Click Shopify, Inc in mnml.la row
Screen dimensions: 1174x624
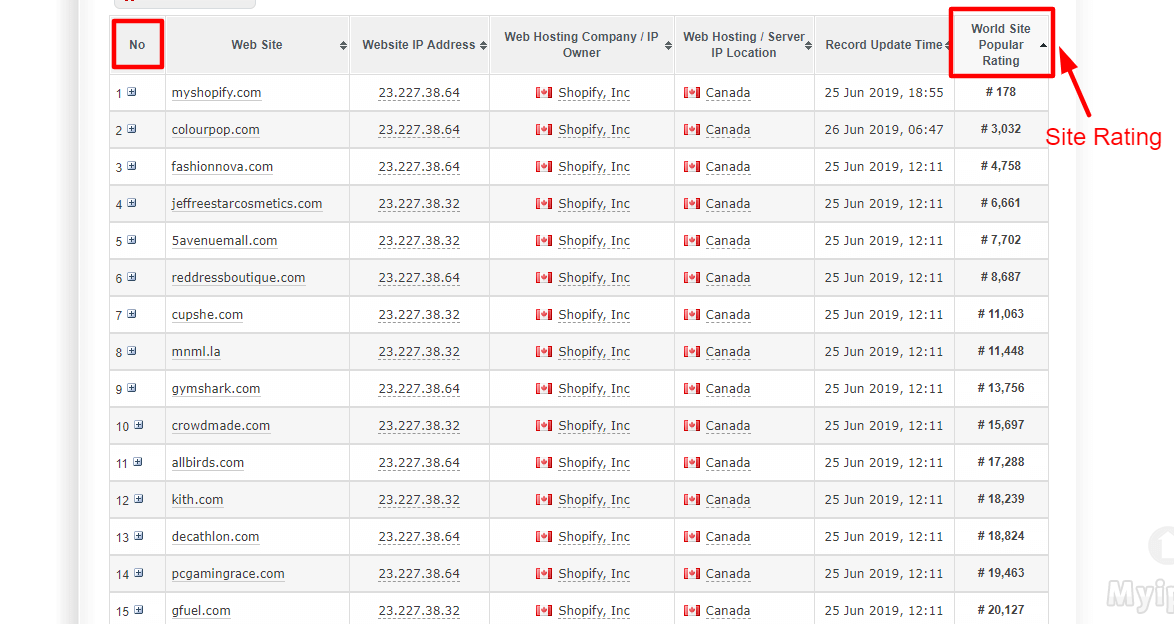[594, 351]
